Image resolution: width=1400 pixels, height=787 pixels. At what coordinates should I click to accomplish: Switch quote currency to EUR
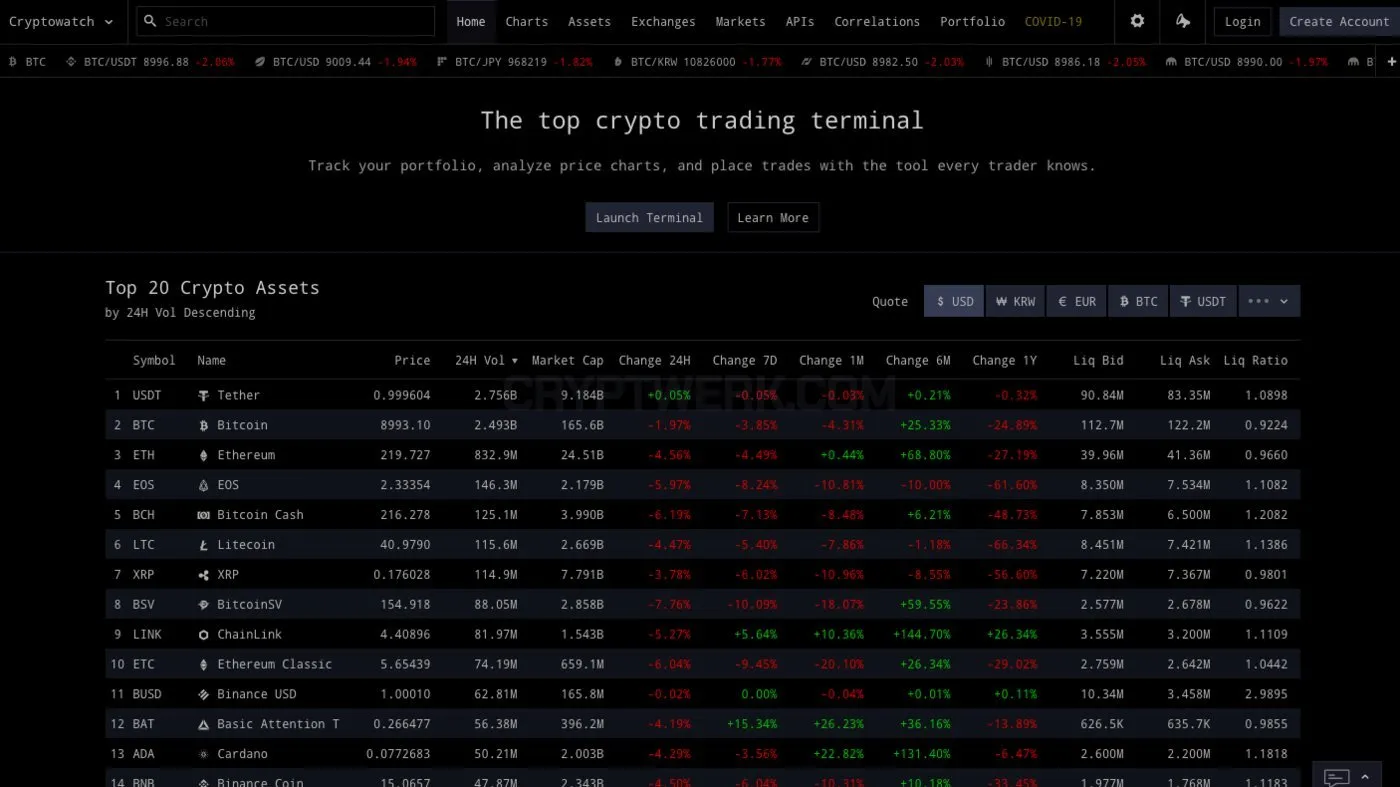[x=1077, y=301]
